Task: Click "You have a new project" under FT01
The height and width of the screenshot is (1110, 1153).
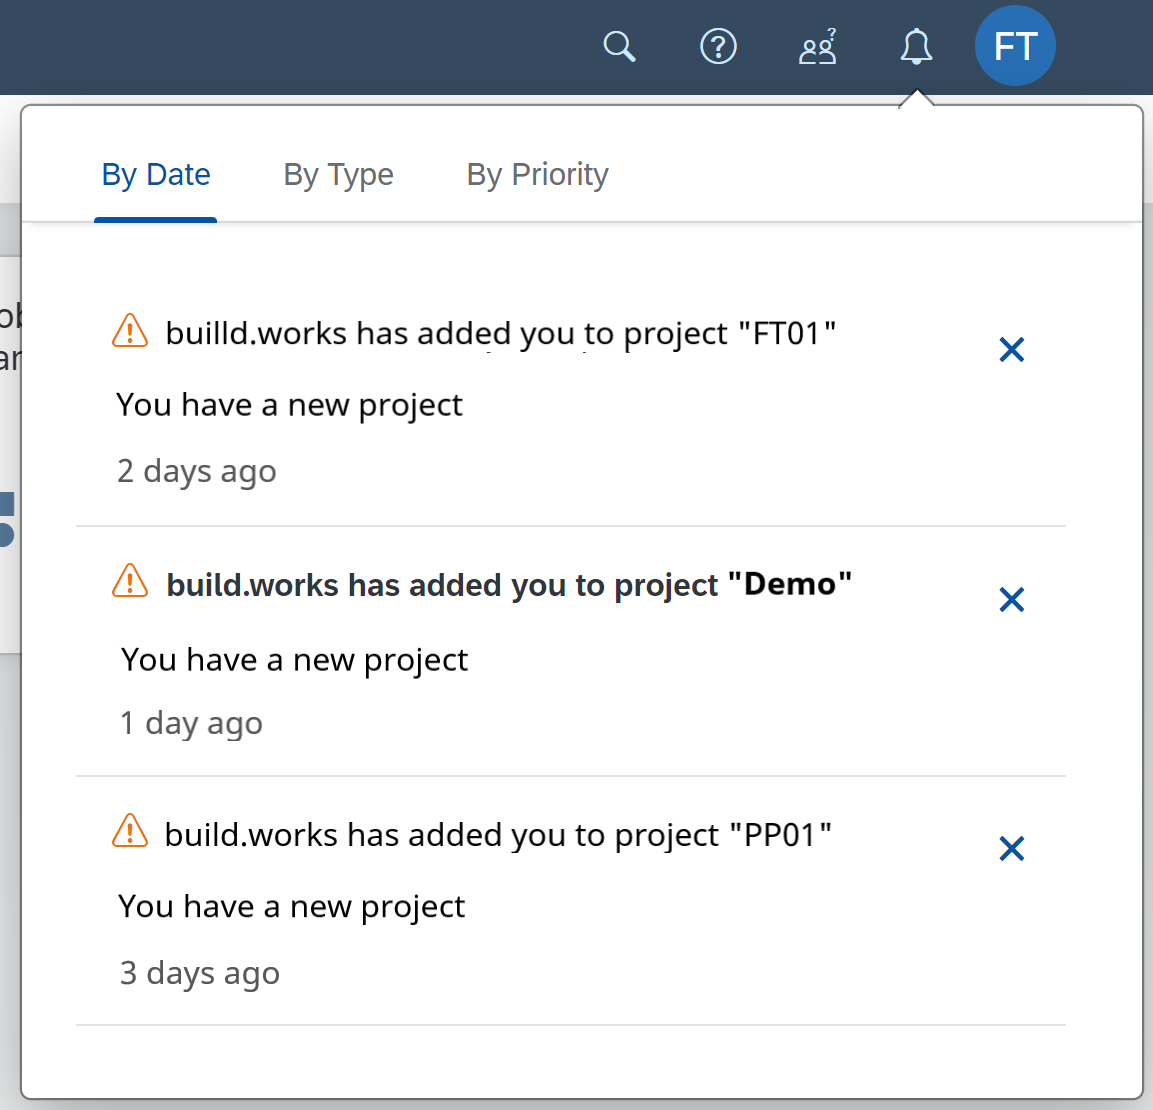Action: click(290, 405)
